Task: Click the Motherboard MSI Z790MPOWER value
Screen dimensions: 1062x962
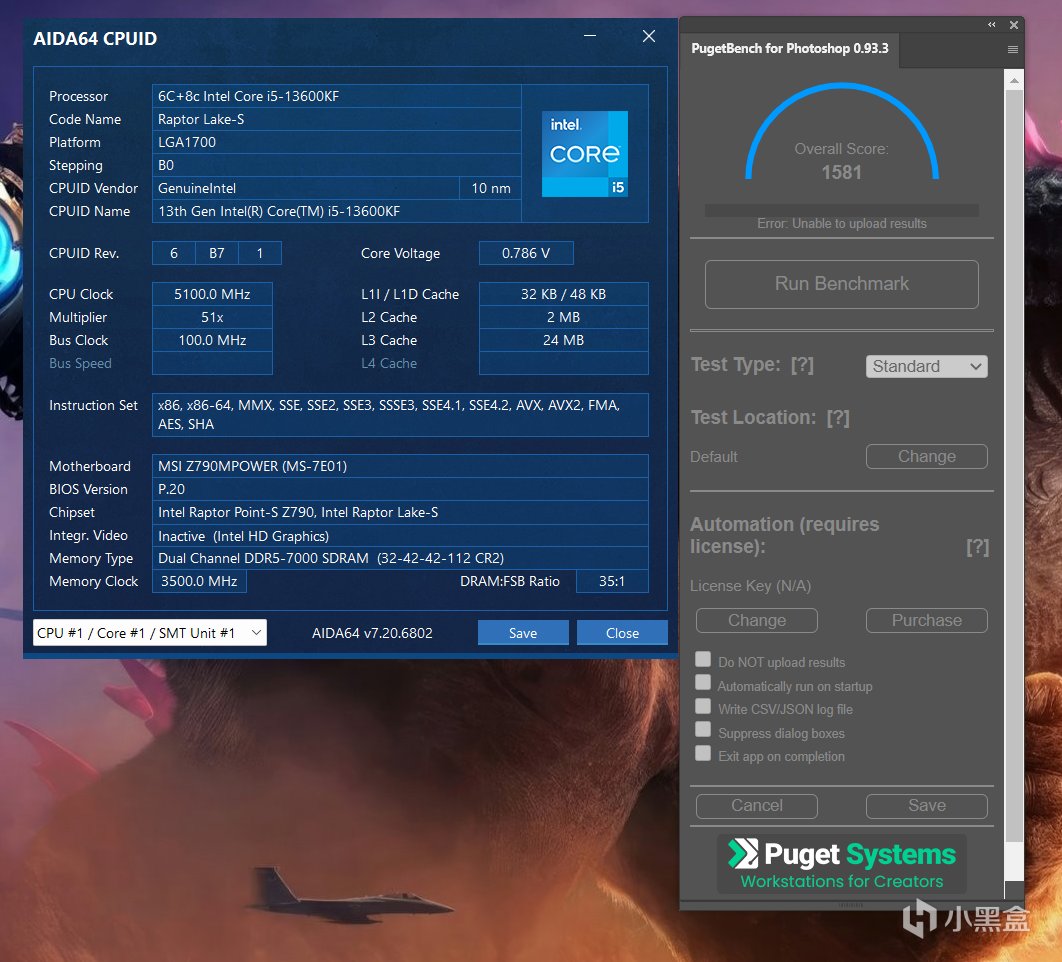Action: (x=400, y=466)
